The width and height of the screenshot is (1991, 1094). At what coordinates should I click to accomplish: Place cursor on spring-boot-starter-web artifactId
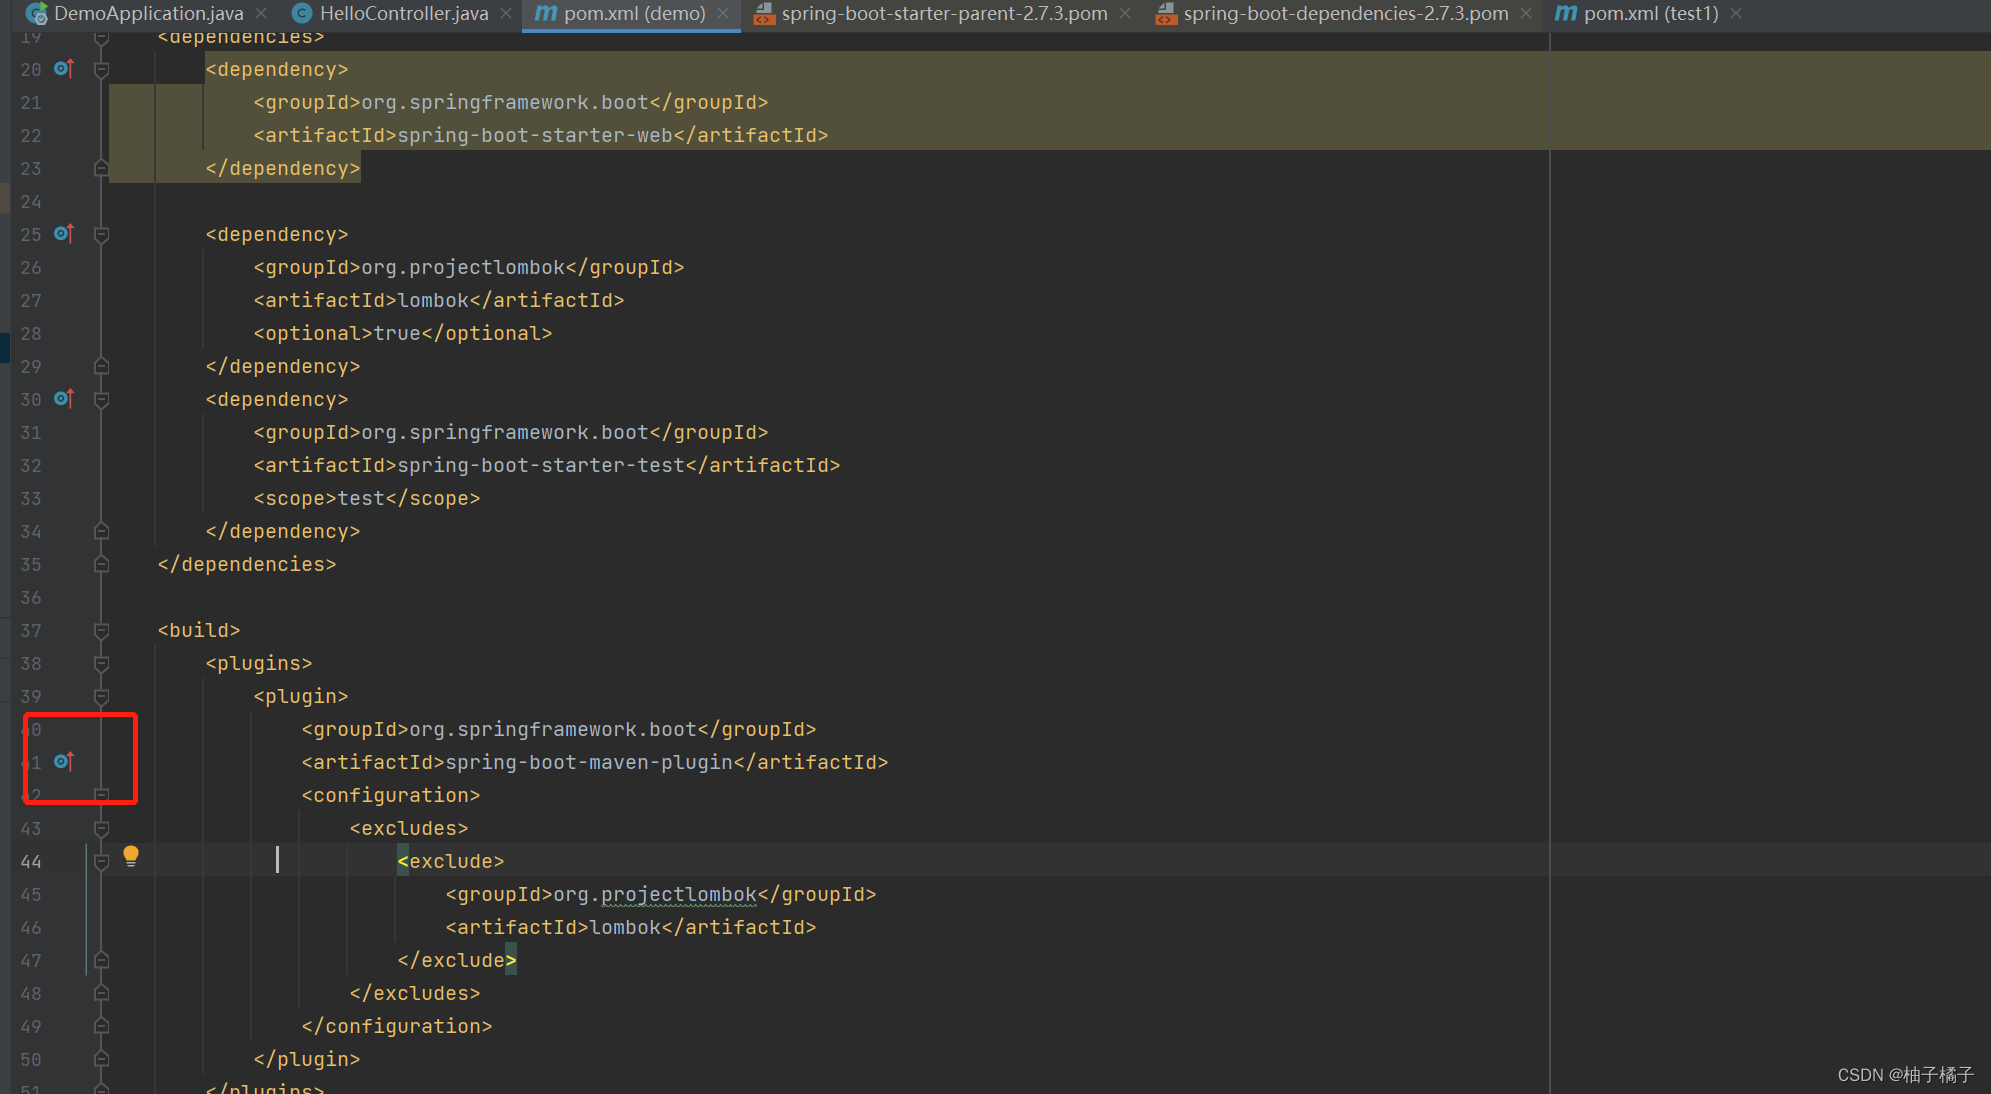point(535,135)
